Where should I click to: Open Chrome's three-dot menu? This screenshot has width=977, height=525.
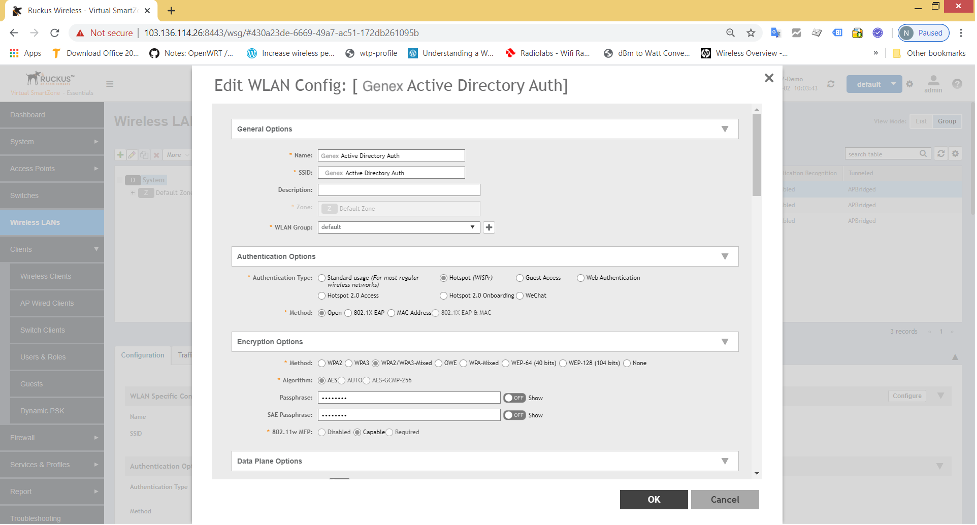pyautogui.click(x=961, y=33)
